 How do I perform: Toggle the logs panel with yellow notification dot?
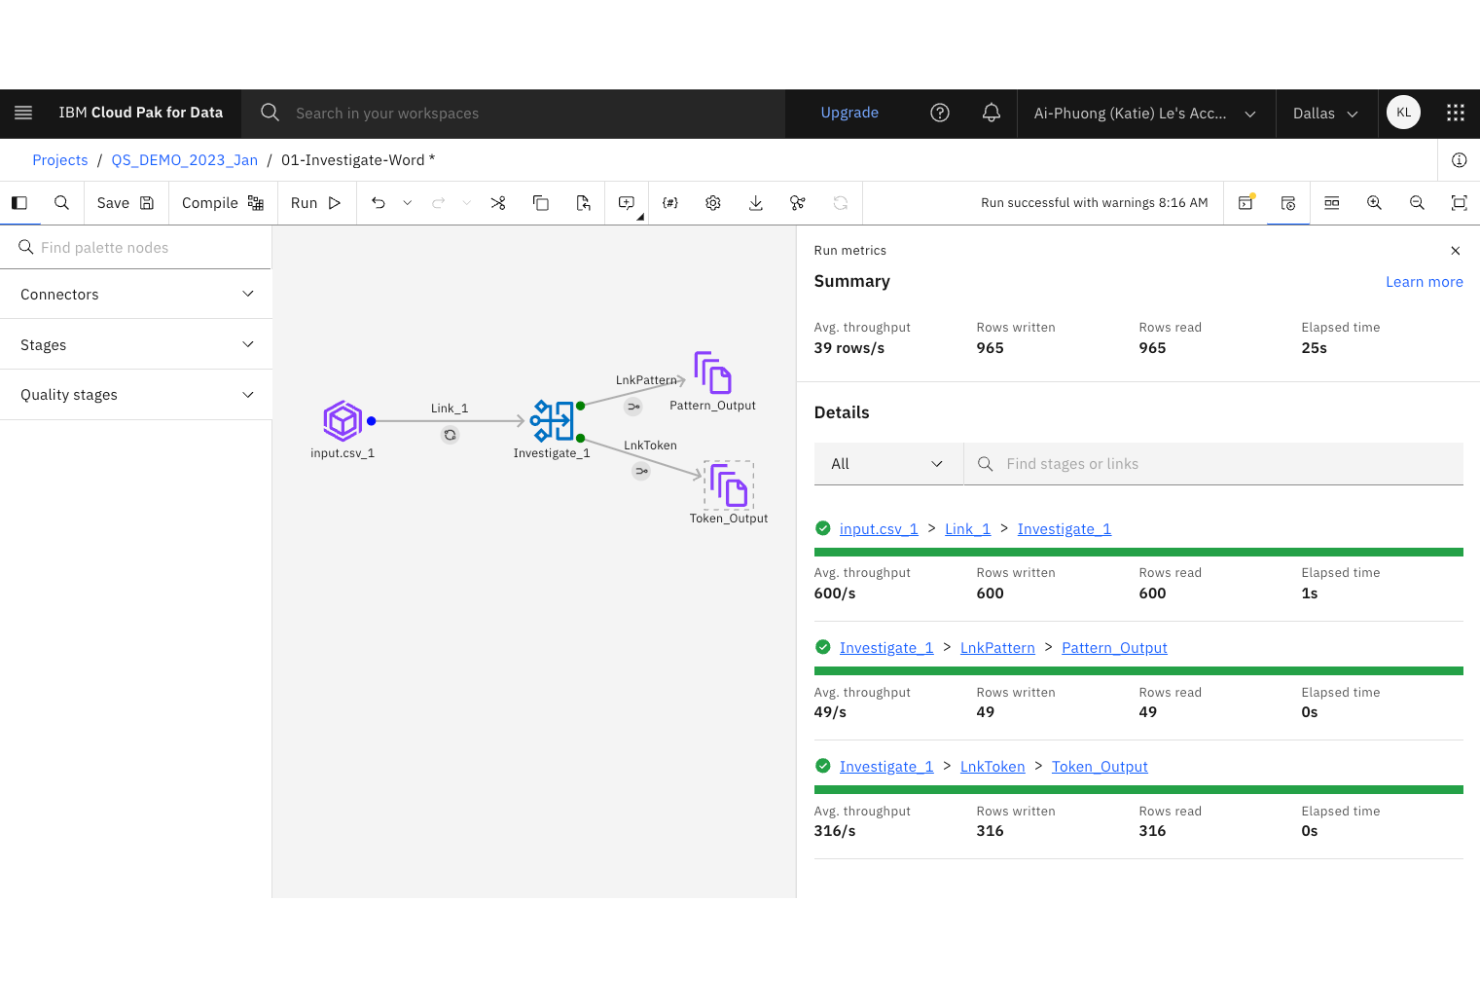coord(1245,202)
